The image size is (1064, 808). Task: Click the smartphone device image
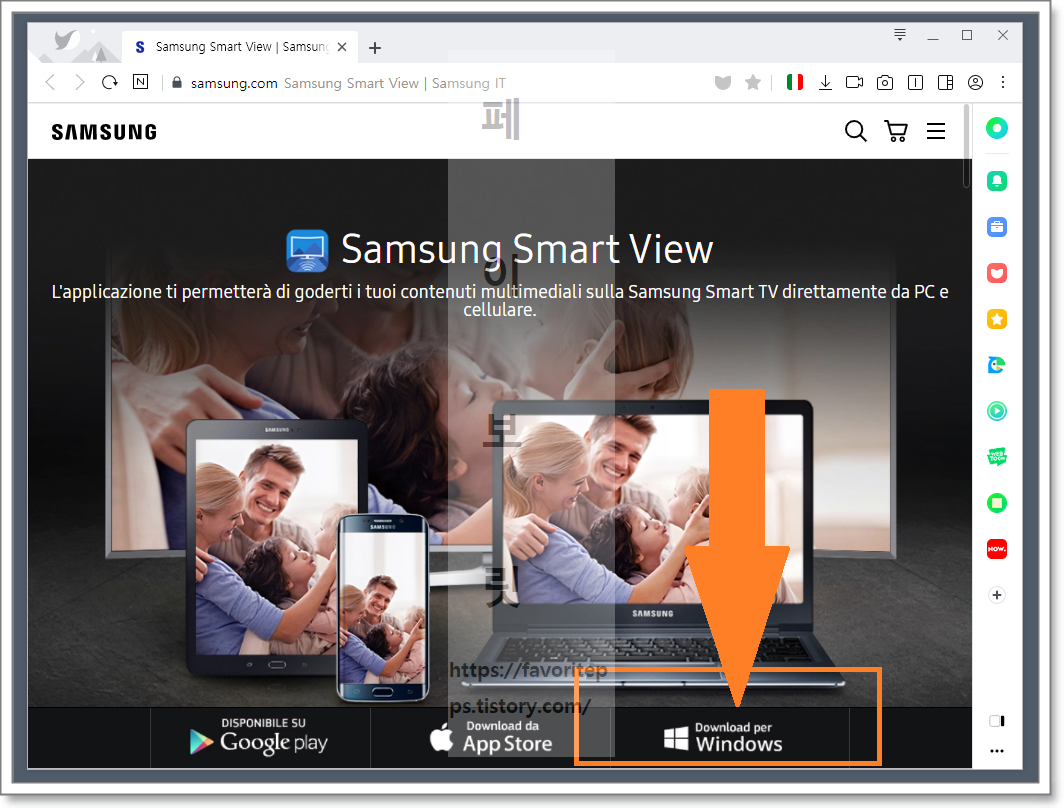point(383,608)
